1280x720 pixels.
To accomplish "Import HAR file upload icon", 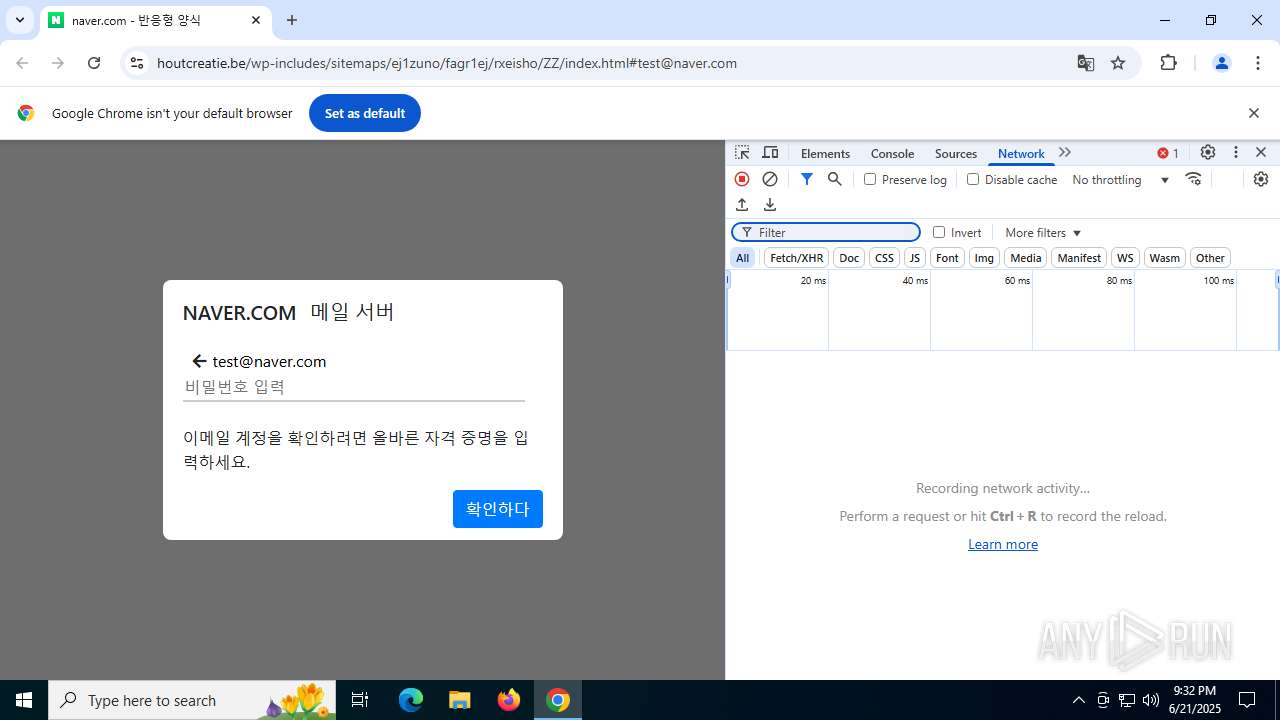I will click(742, 204).
